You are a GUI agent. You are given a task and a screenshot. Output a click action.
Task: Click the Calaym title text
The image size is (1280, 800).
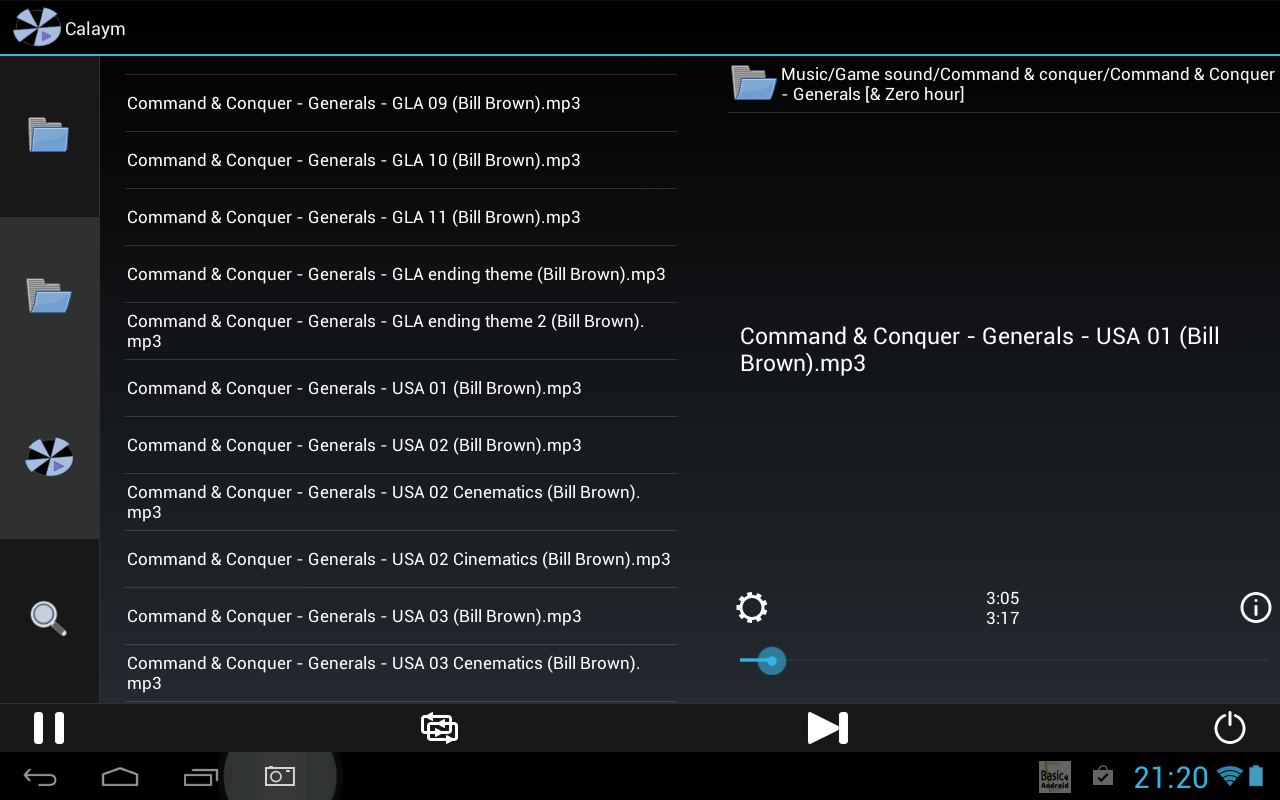[x=95, y=29]
